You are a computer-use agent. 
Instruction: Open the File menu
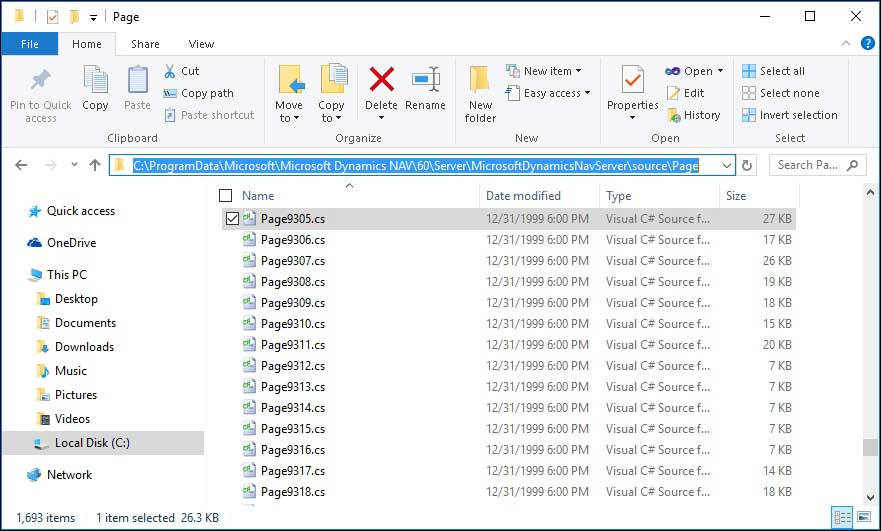click(x=29, y=44)
